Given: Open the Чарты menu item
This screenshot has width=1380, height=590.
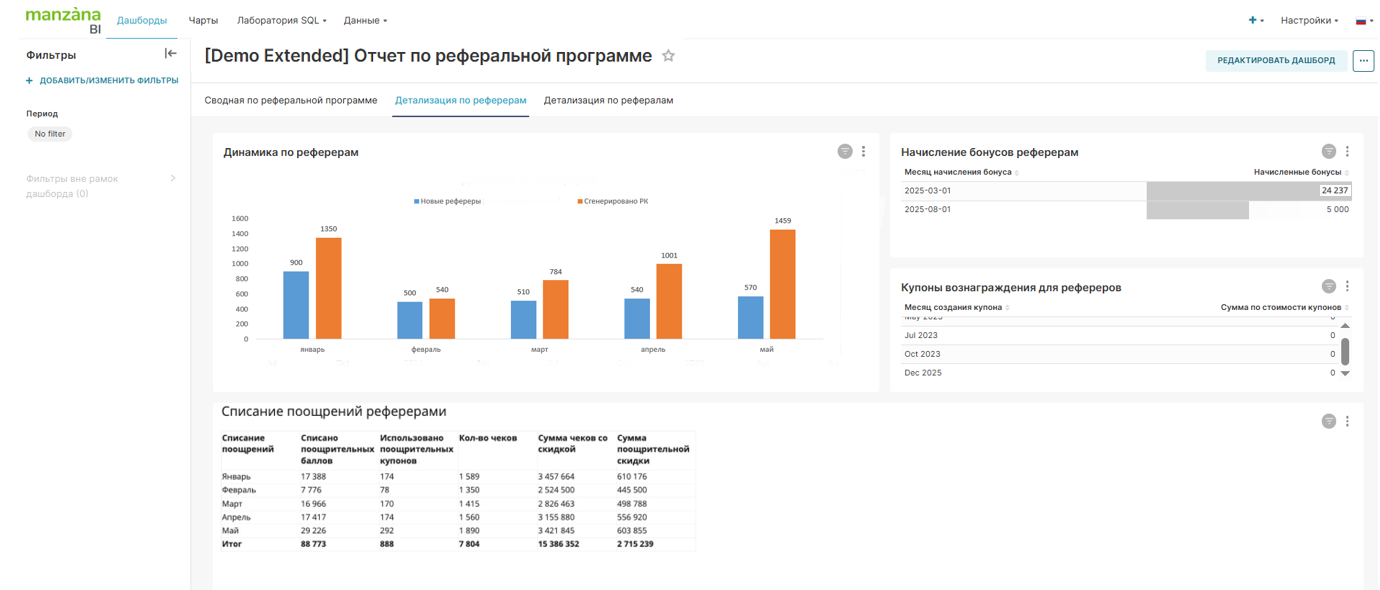Looking at the screenshot, I should [203, 20].
